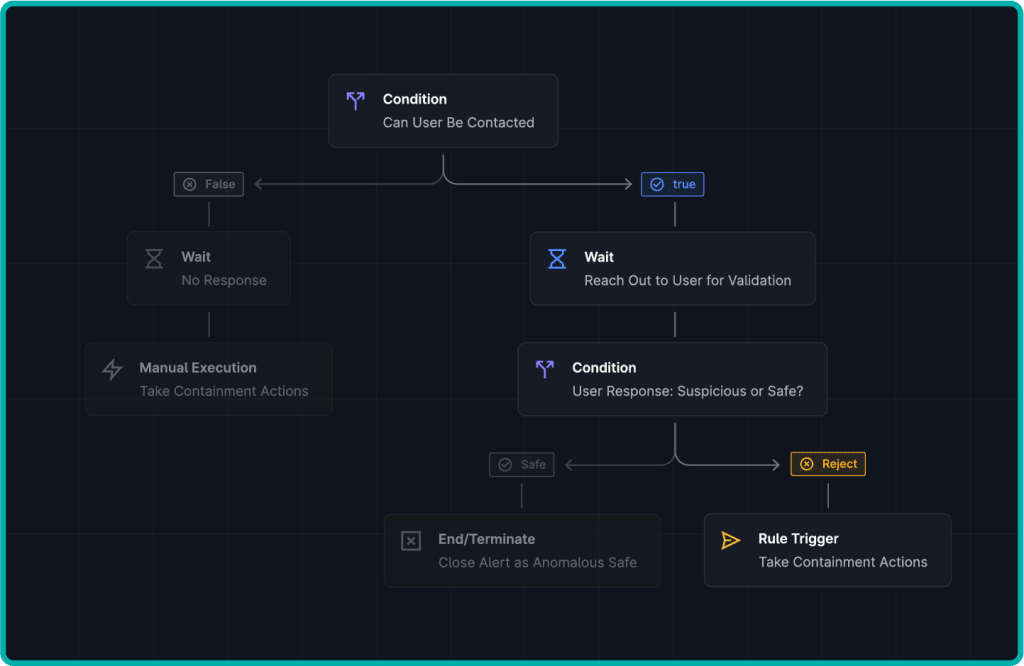Select the Close Alert as Anomalous Safe node
1024x666 pixels.
(522, 550)
